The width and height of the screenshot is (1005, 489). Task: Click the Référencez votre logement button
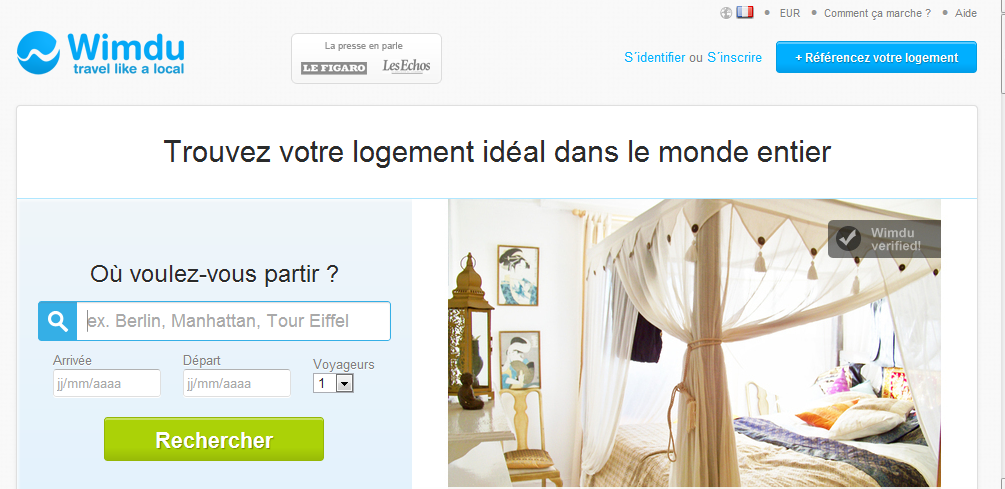(876, 57)
